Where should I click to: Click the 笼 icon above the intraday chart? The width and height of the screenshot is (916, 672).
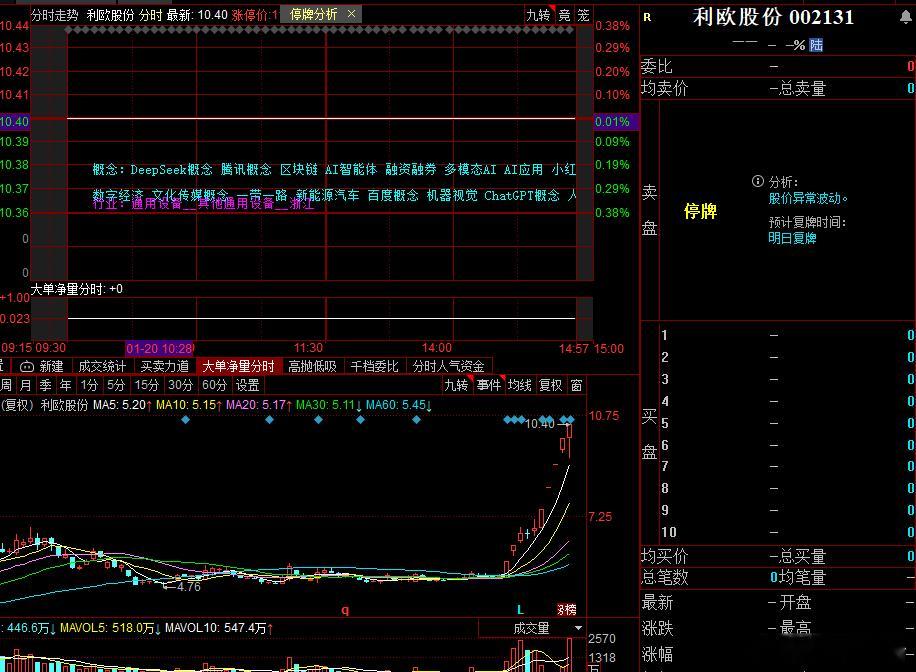[583, 15]
